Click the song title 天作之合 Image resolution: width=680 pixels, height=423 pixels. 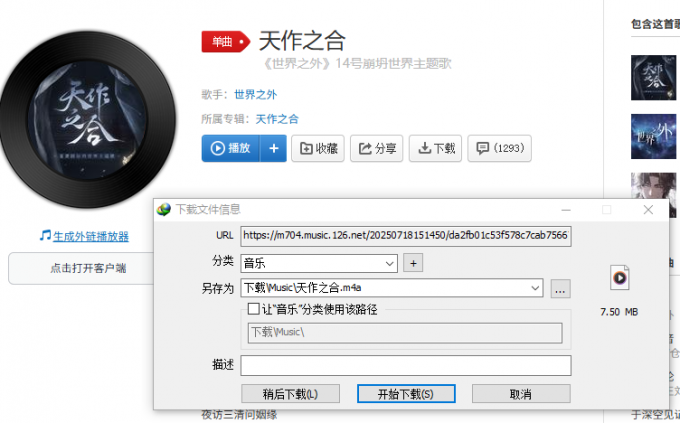coord(302,41)
